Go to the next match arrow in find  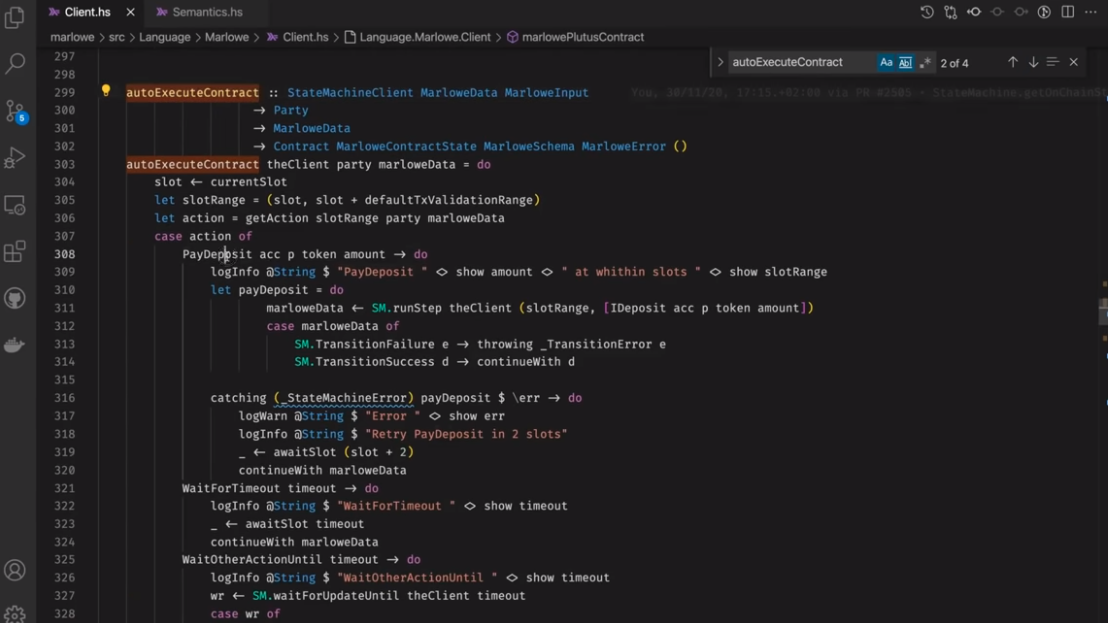pos(1033,62)
